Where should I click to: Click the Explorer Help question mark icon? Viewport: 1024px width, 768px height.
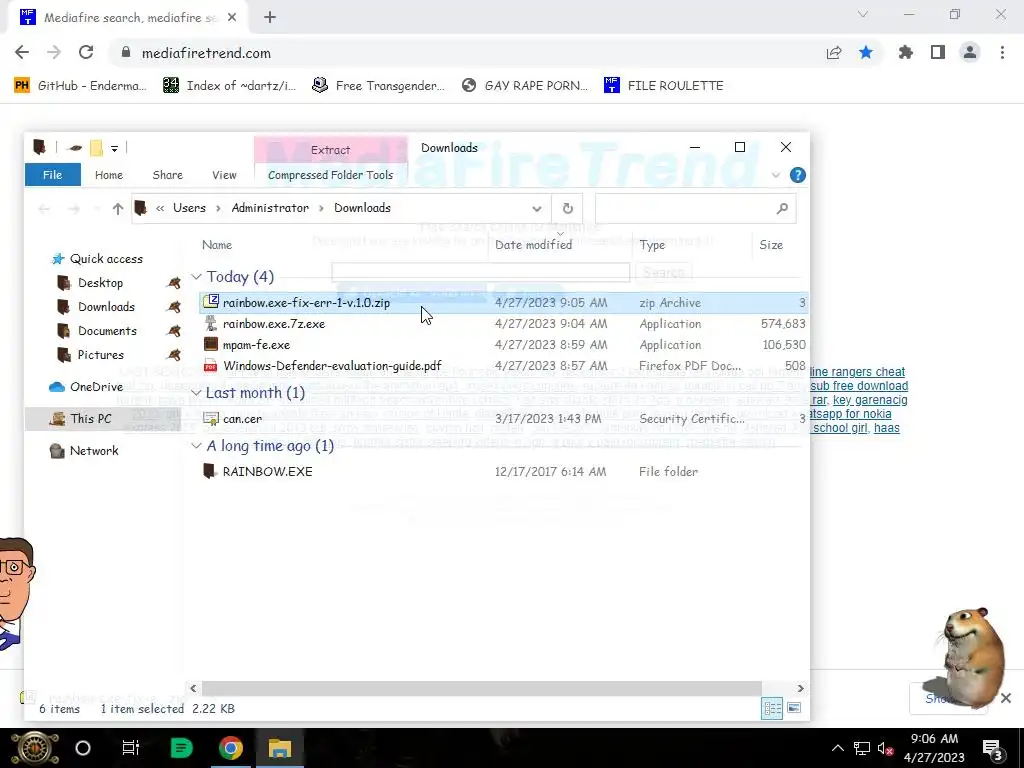tap(797, 175)
